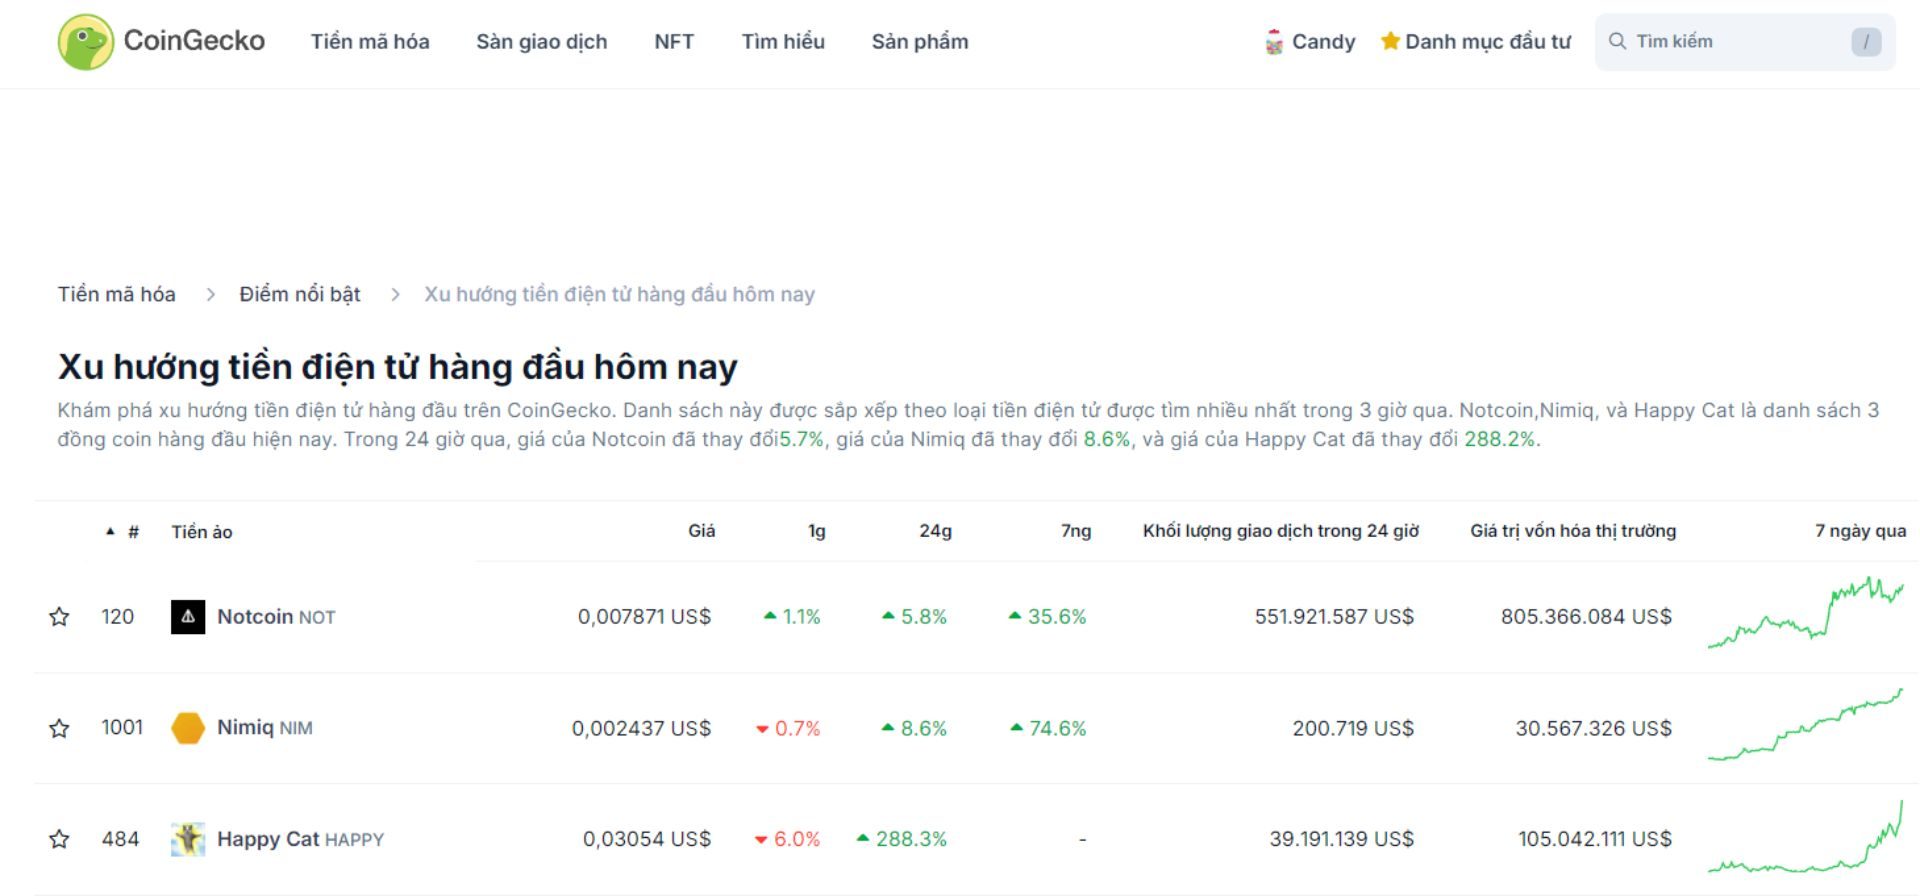
Task: Open Notcoin 7-day sparkline chart
Action: [1806, 613]
